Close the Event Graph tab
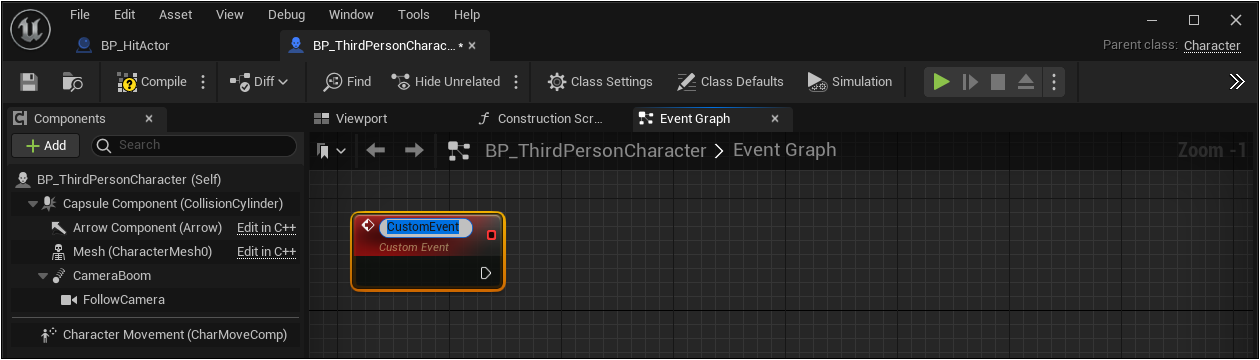 click(x=774, y=118)
